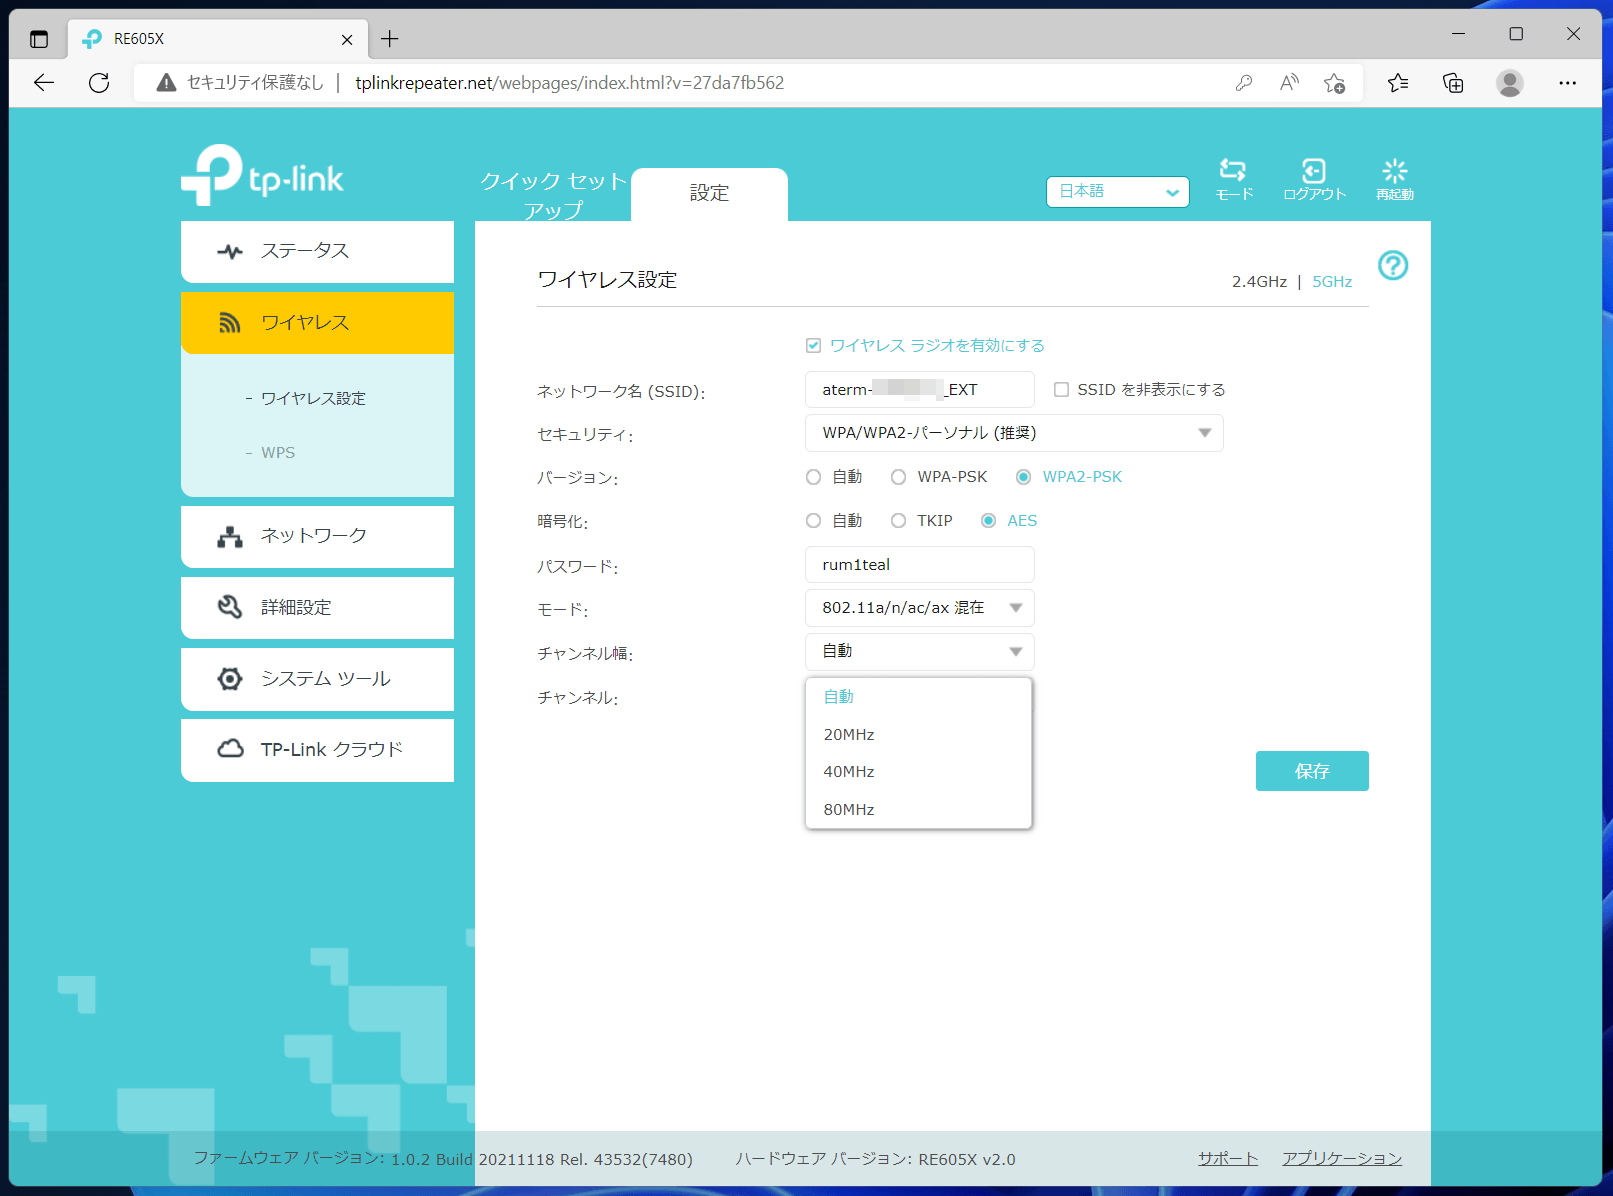Click the Logout icon
This screenshot has width=1613, height=1196.
(1314, 171)
